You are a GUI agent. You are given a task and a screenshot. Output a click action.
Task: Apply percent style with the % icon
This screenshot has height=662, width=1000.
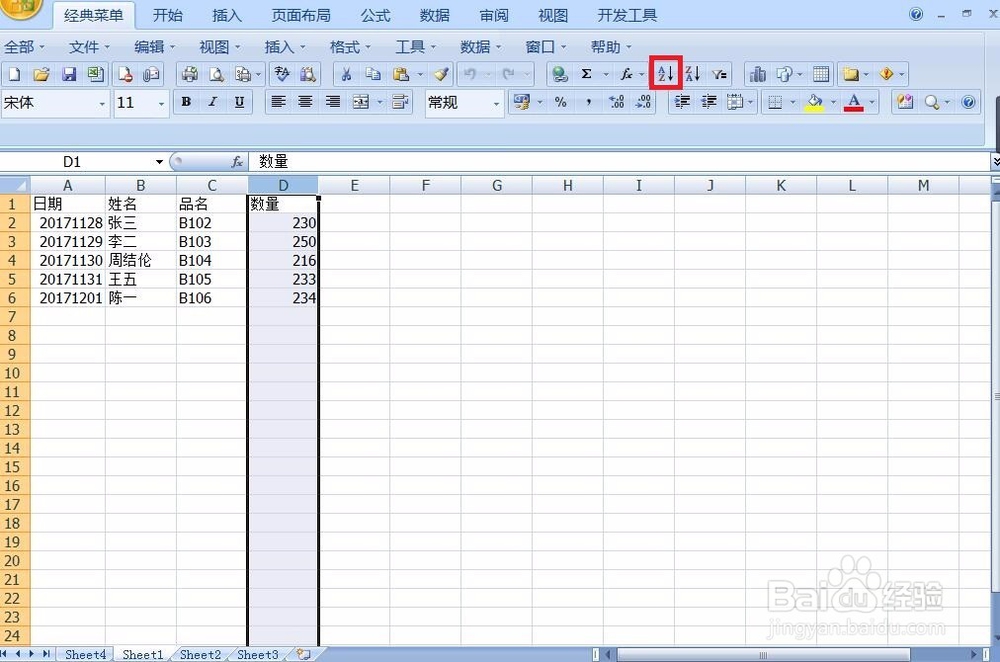(x=561, y=102)
